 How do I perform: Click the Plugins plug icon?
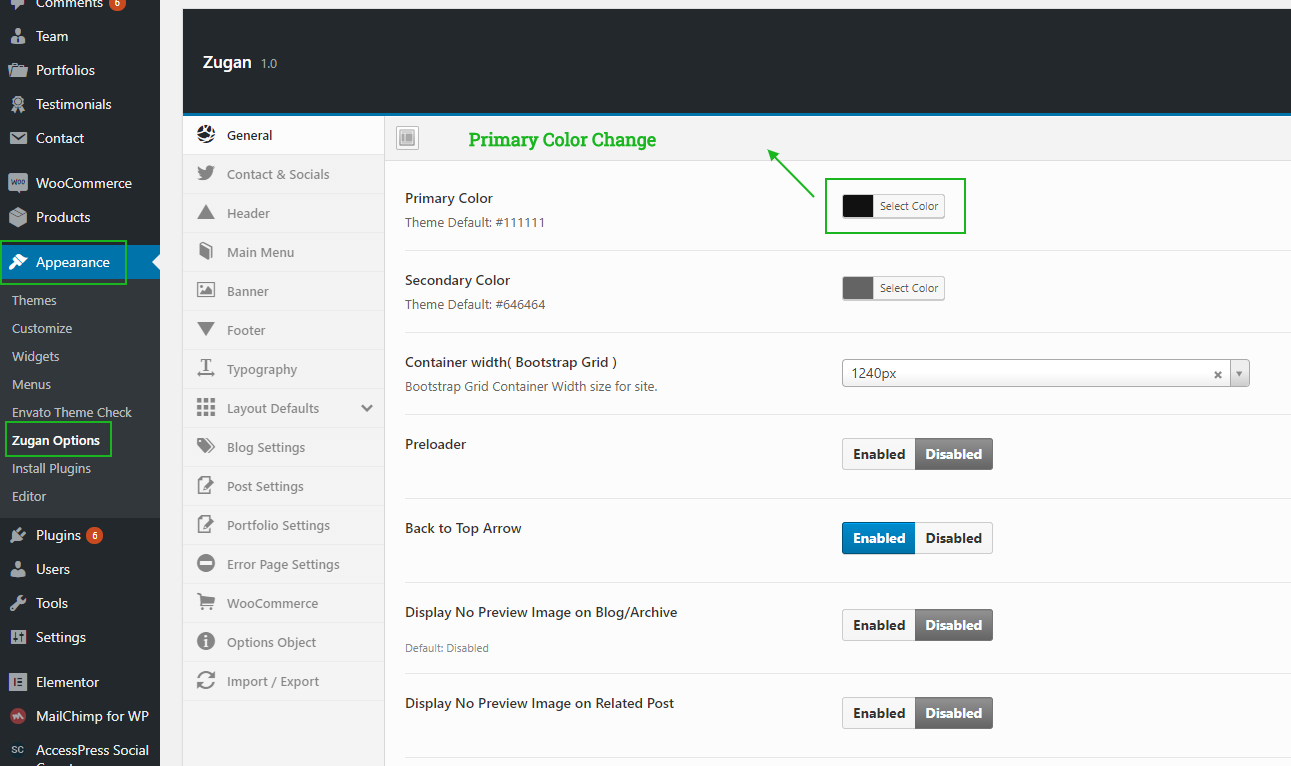[x=18, y=535]
